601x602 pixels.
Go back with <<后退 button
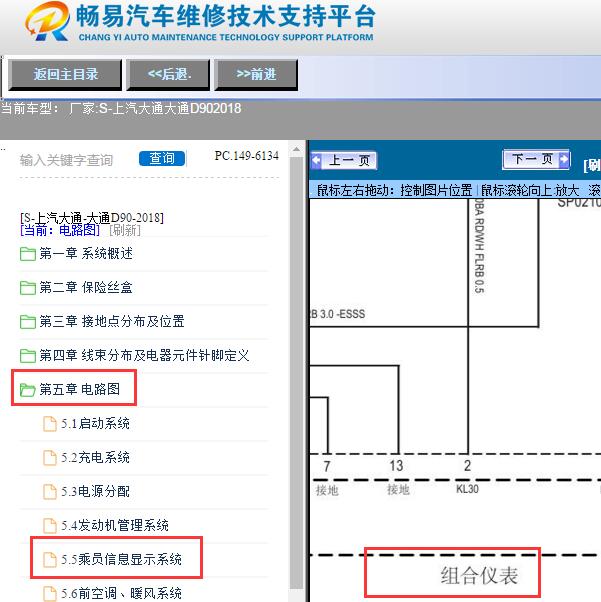tap(169, 74)
